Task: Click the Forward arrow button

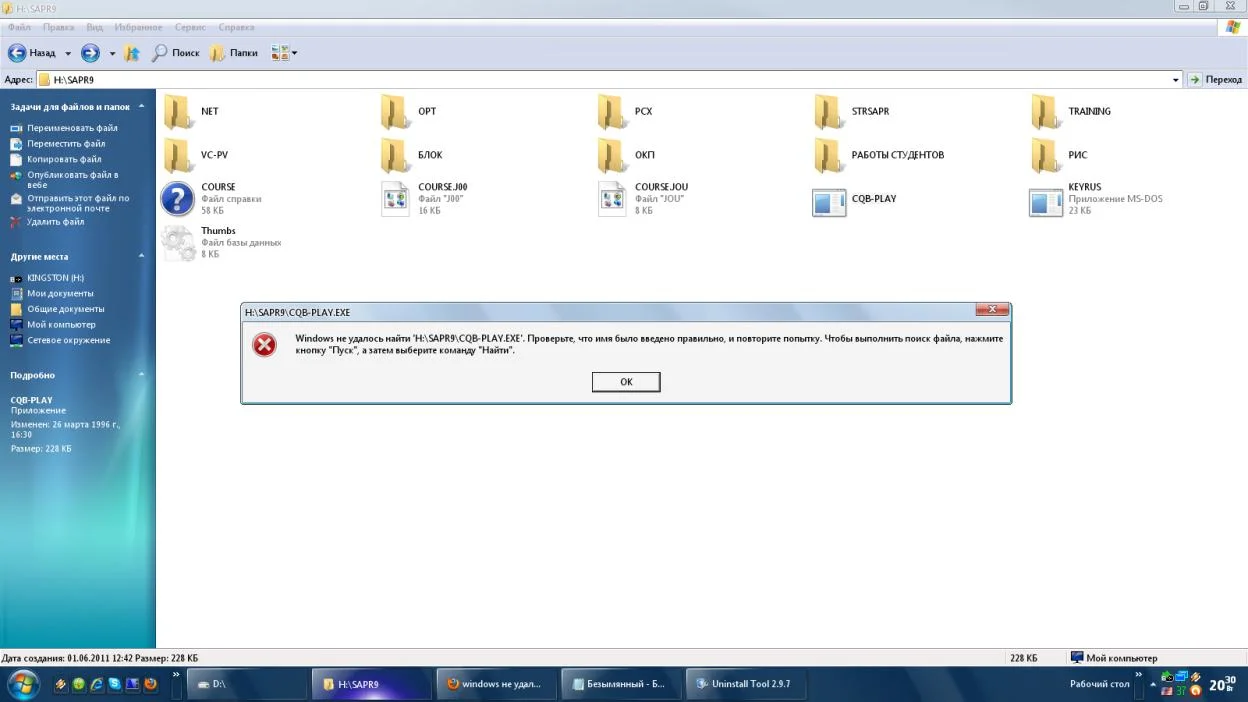Action: coord(90,53)
